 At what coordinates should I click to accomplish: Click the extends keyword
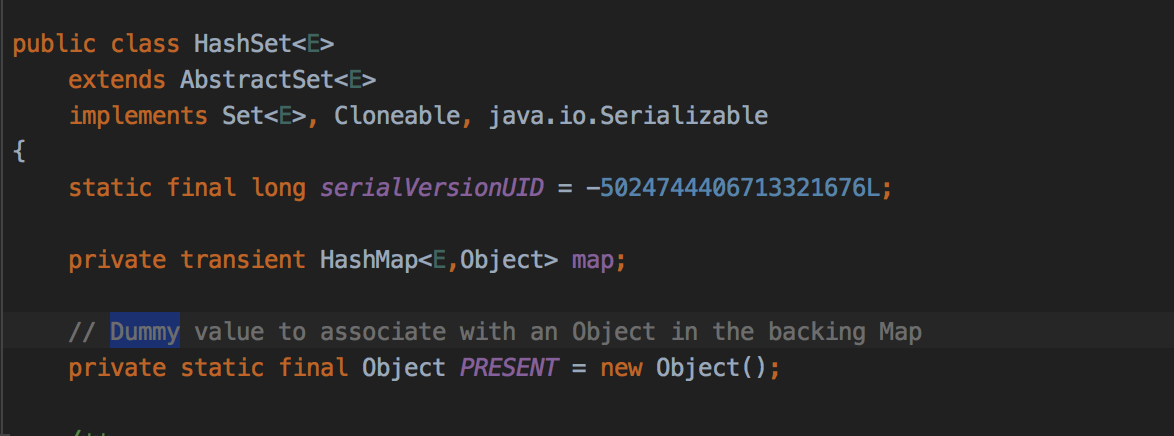117,80
